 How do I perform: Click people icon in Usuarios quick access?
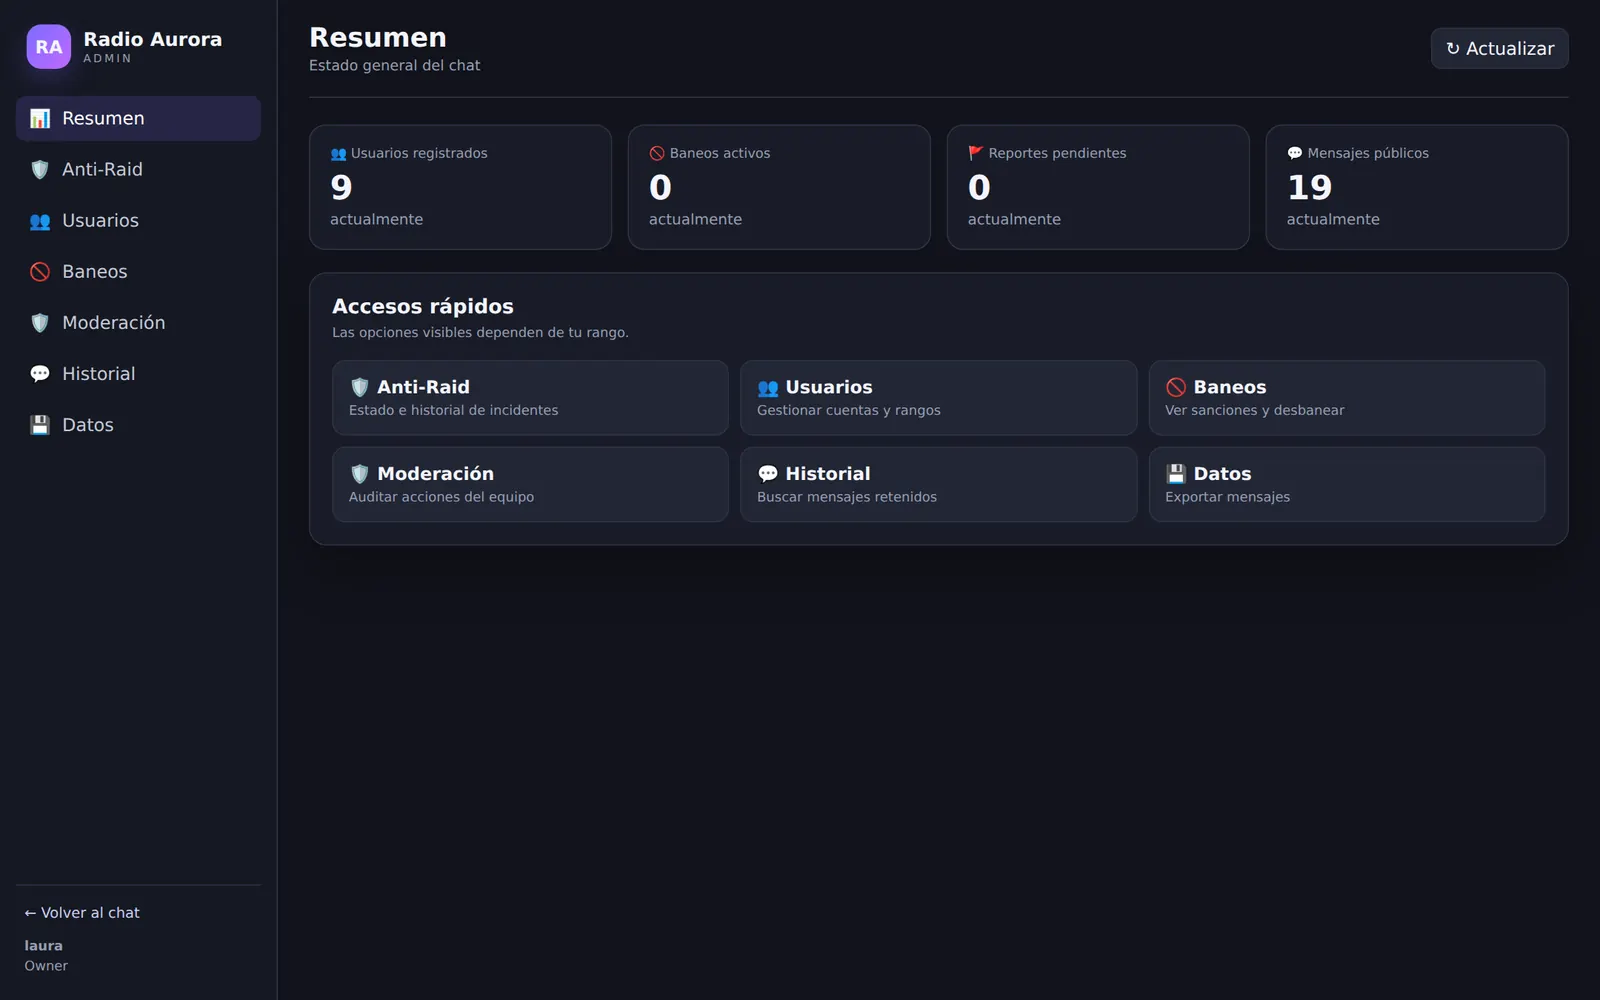768,387
